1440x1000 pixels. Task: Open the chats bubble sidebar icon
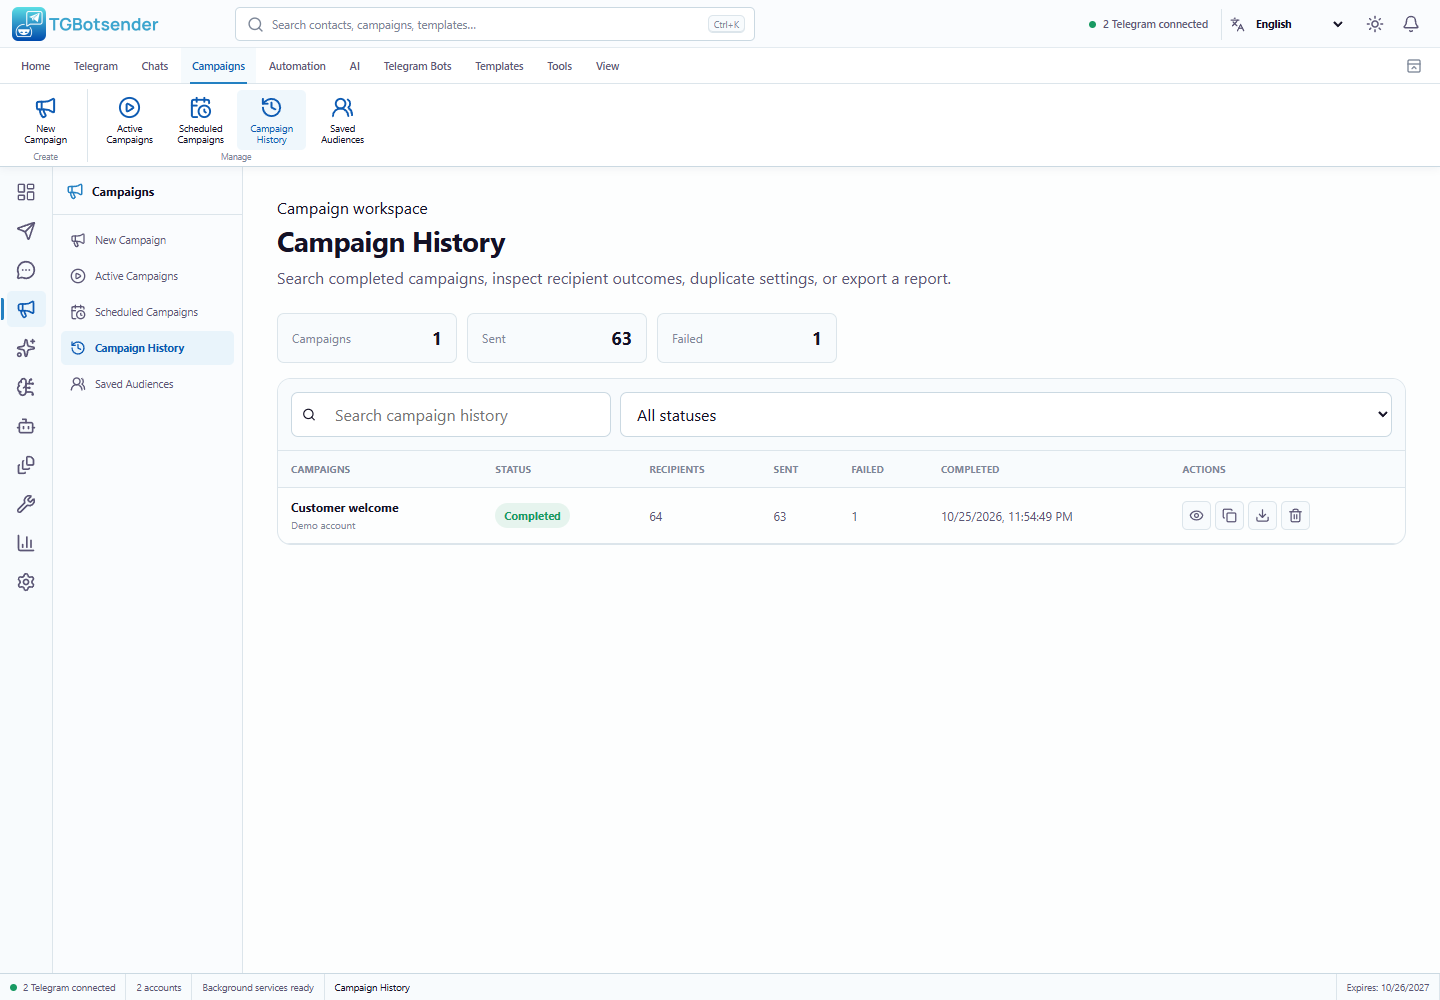(x=26, y=270)
